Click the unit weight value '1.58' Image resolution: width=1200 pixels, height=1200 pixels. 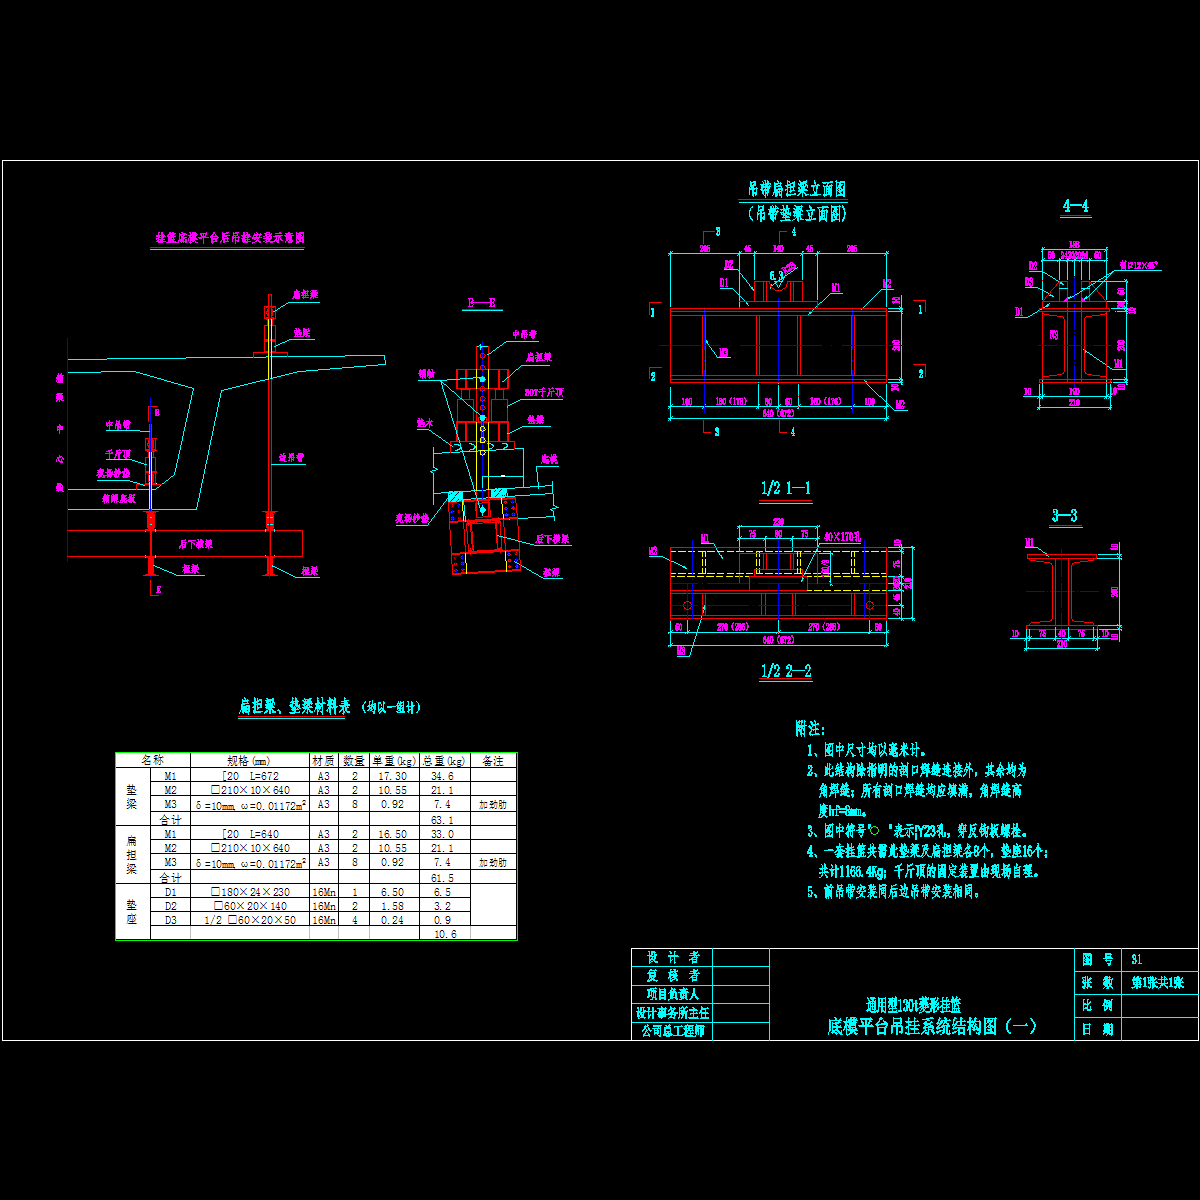(x=393, y=906)
